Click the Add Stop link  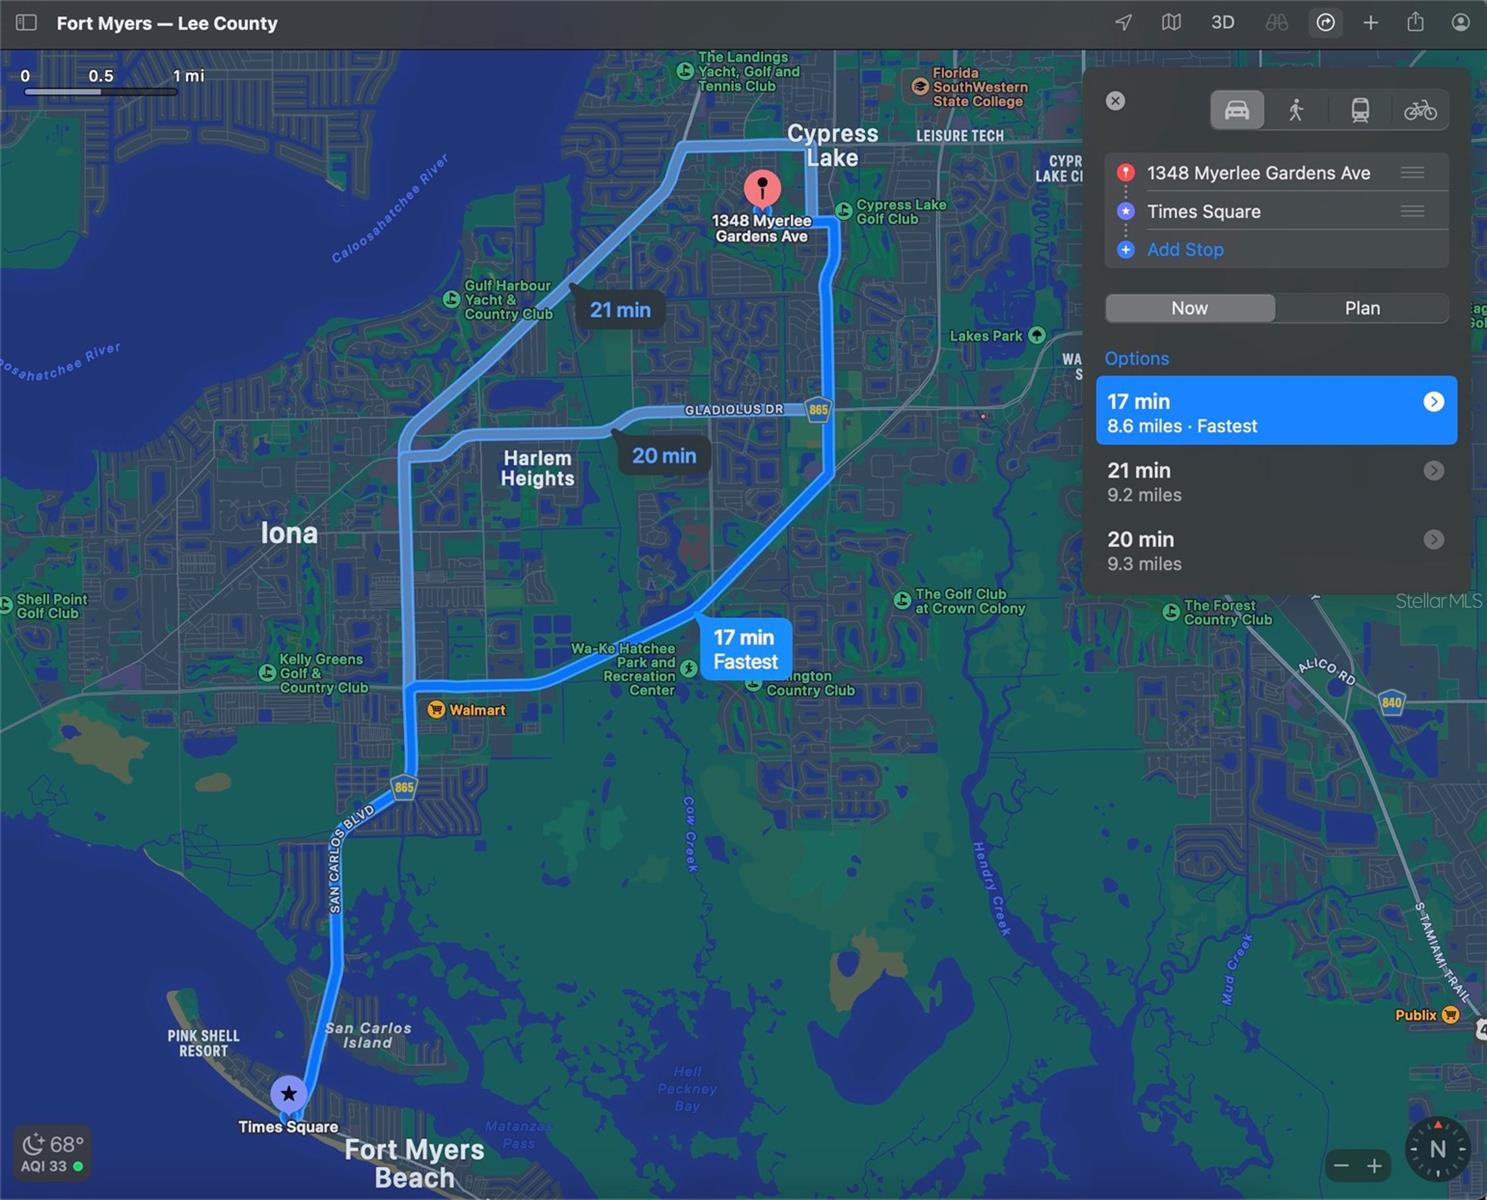tap(1185, 250)
